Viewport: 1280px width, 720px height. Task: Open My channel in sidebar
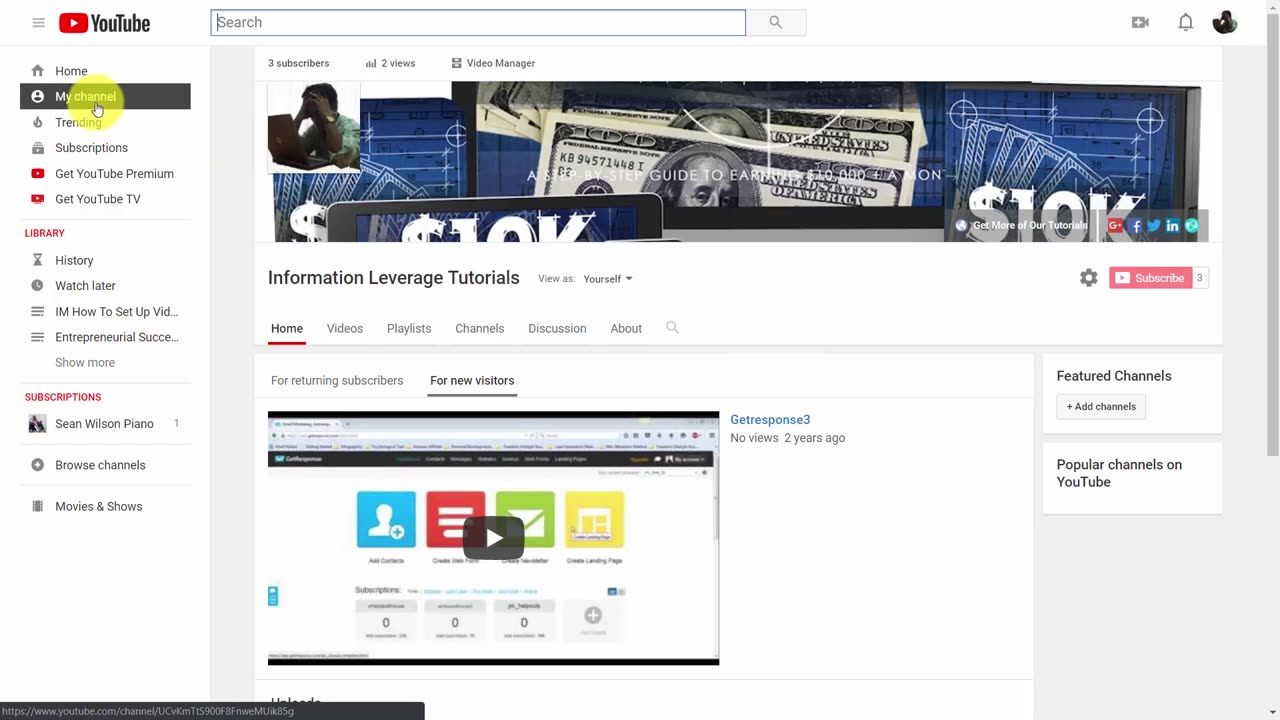point(105,97)
